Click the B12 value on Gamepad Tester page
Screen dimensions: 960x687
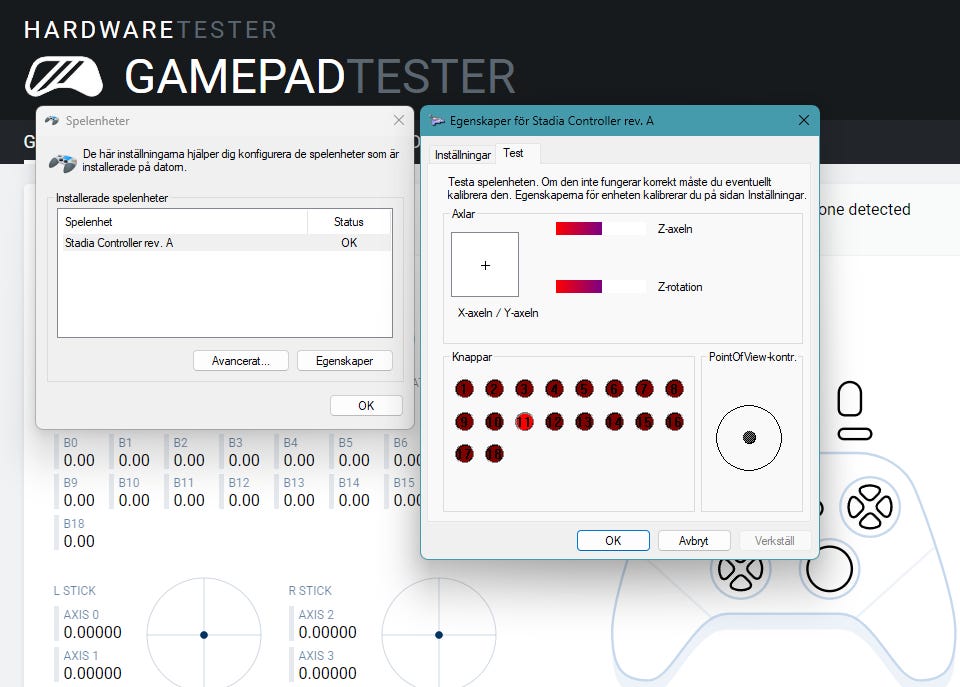point(244,501)
